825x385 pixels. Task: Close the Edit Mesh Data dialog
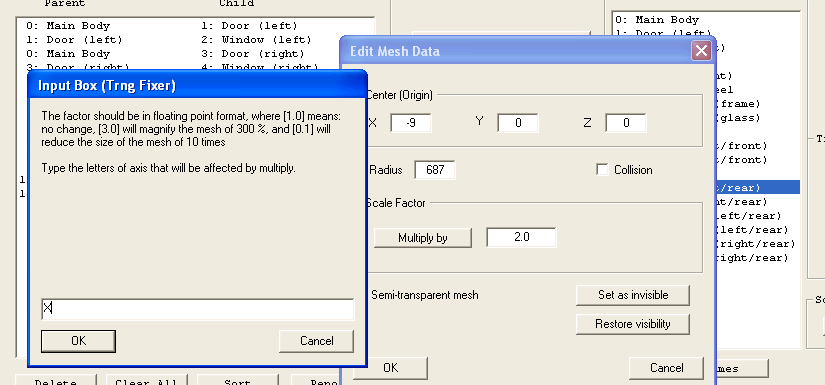coord(701,51)
